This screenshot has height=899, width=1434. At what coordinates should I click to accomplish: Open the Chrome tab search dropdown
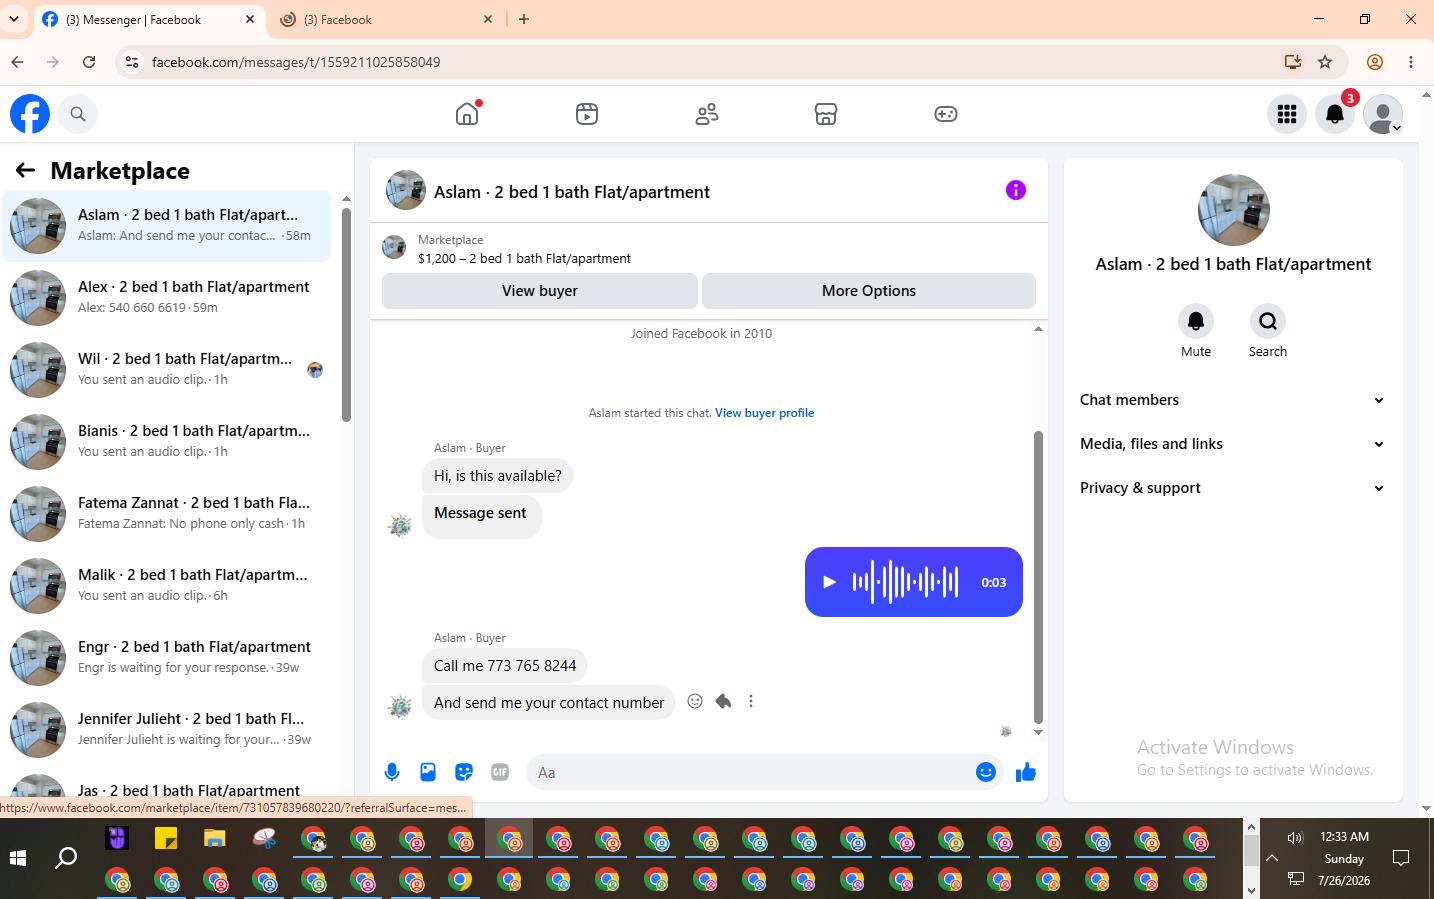pyautogui.click(x=14, y=19)
